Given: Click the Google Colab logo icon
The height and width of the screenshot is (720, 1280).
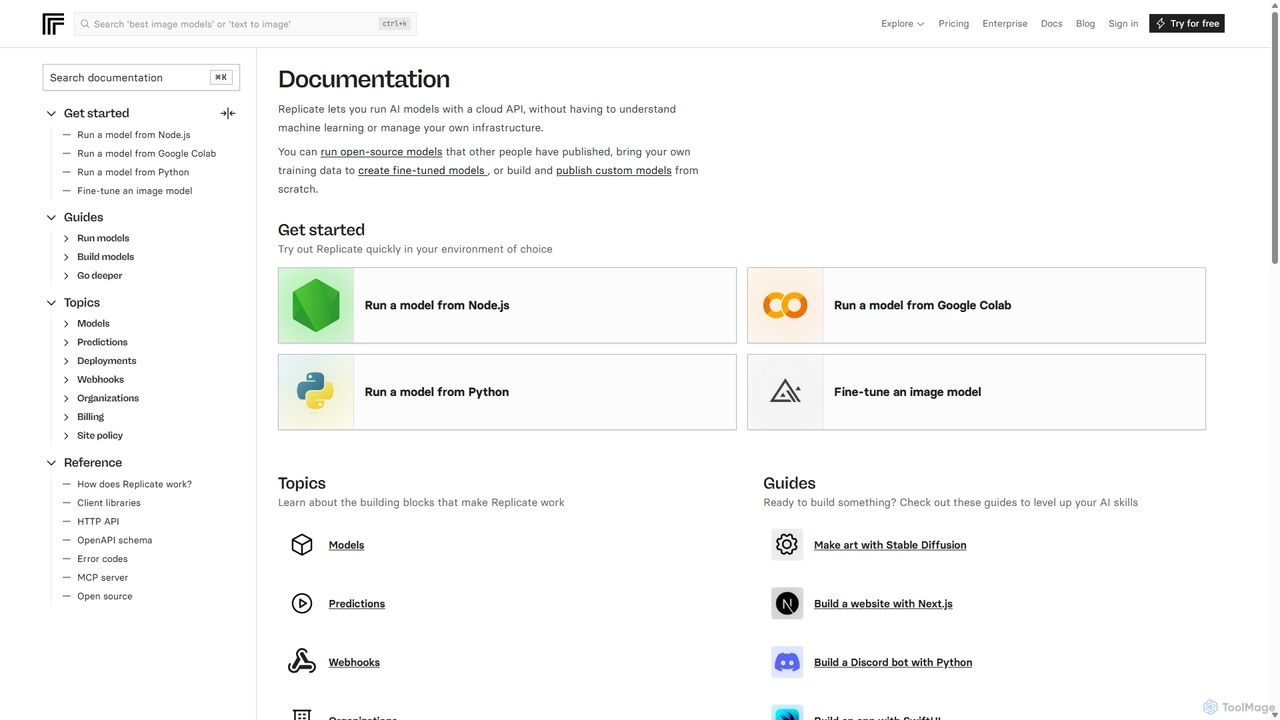Looking at the screenshot, I should click(x=785, y=305).
